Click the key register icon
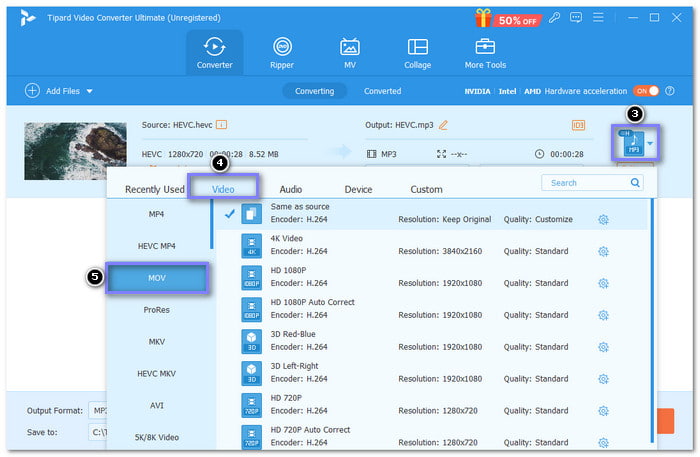This screenshot has height=457, width=700. tap(554, 18)
